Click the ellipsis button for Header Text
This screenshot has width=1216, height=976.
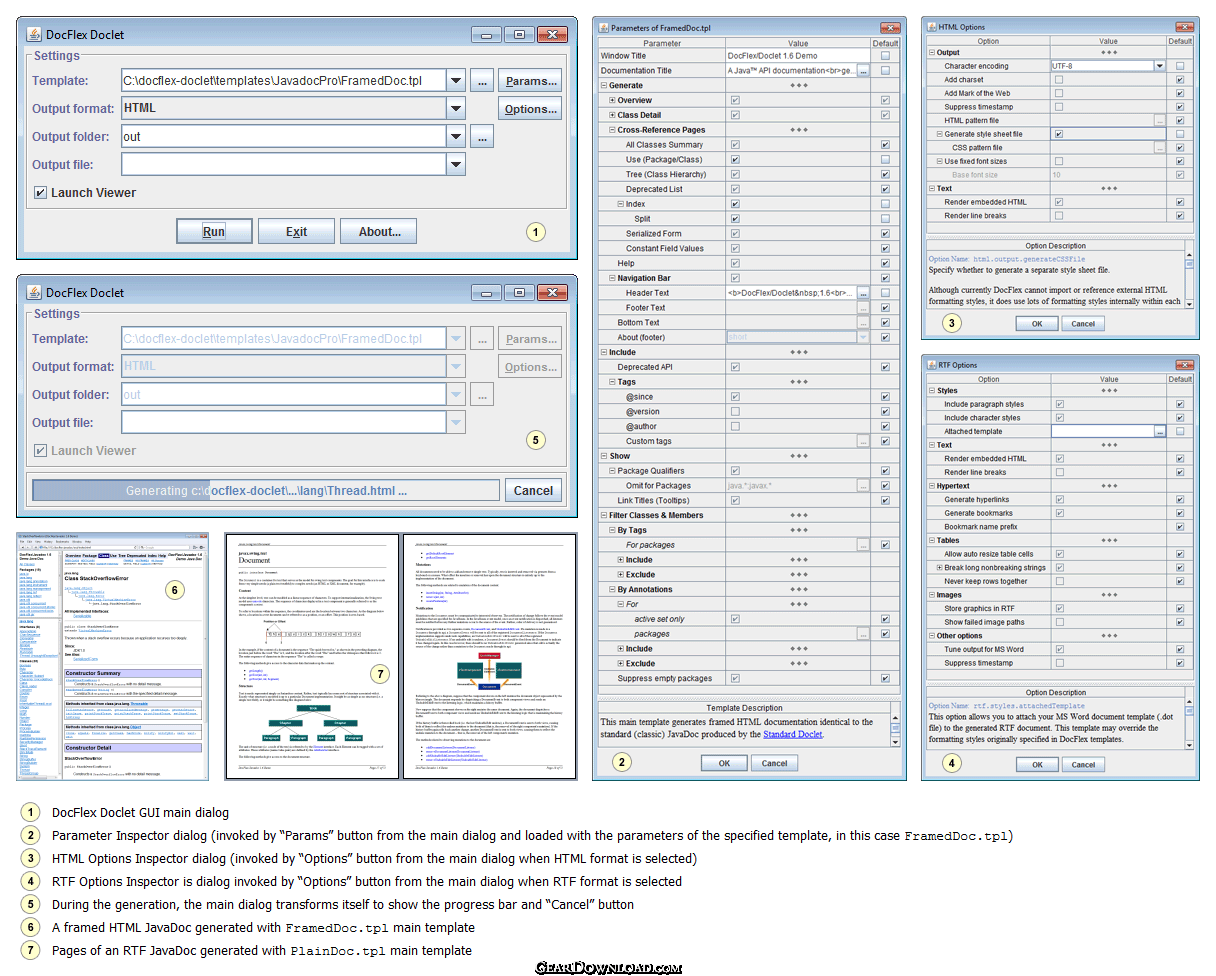[864, 293]
